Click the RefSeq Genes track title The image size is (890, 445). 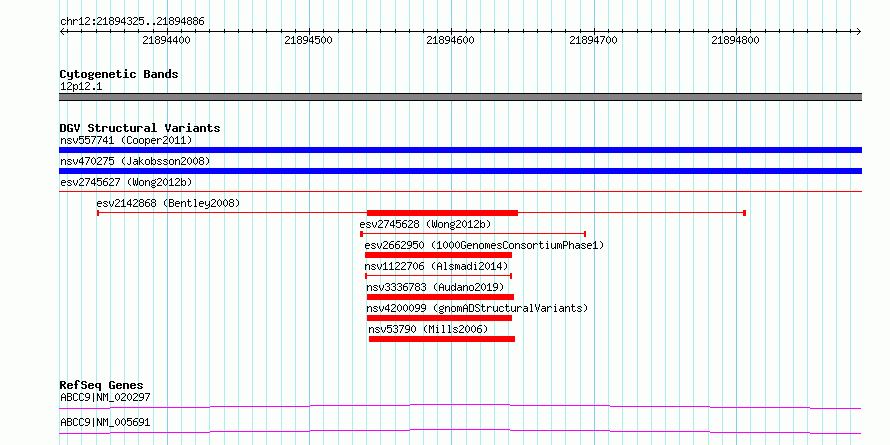101,385
